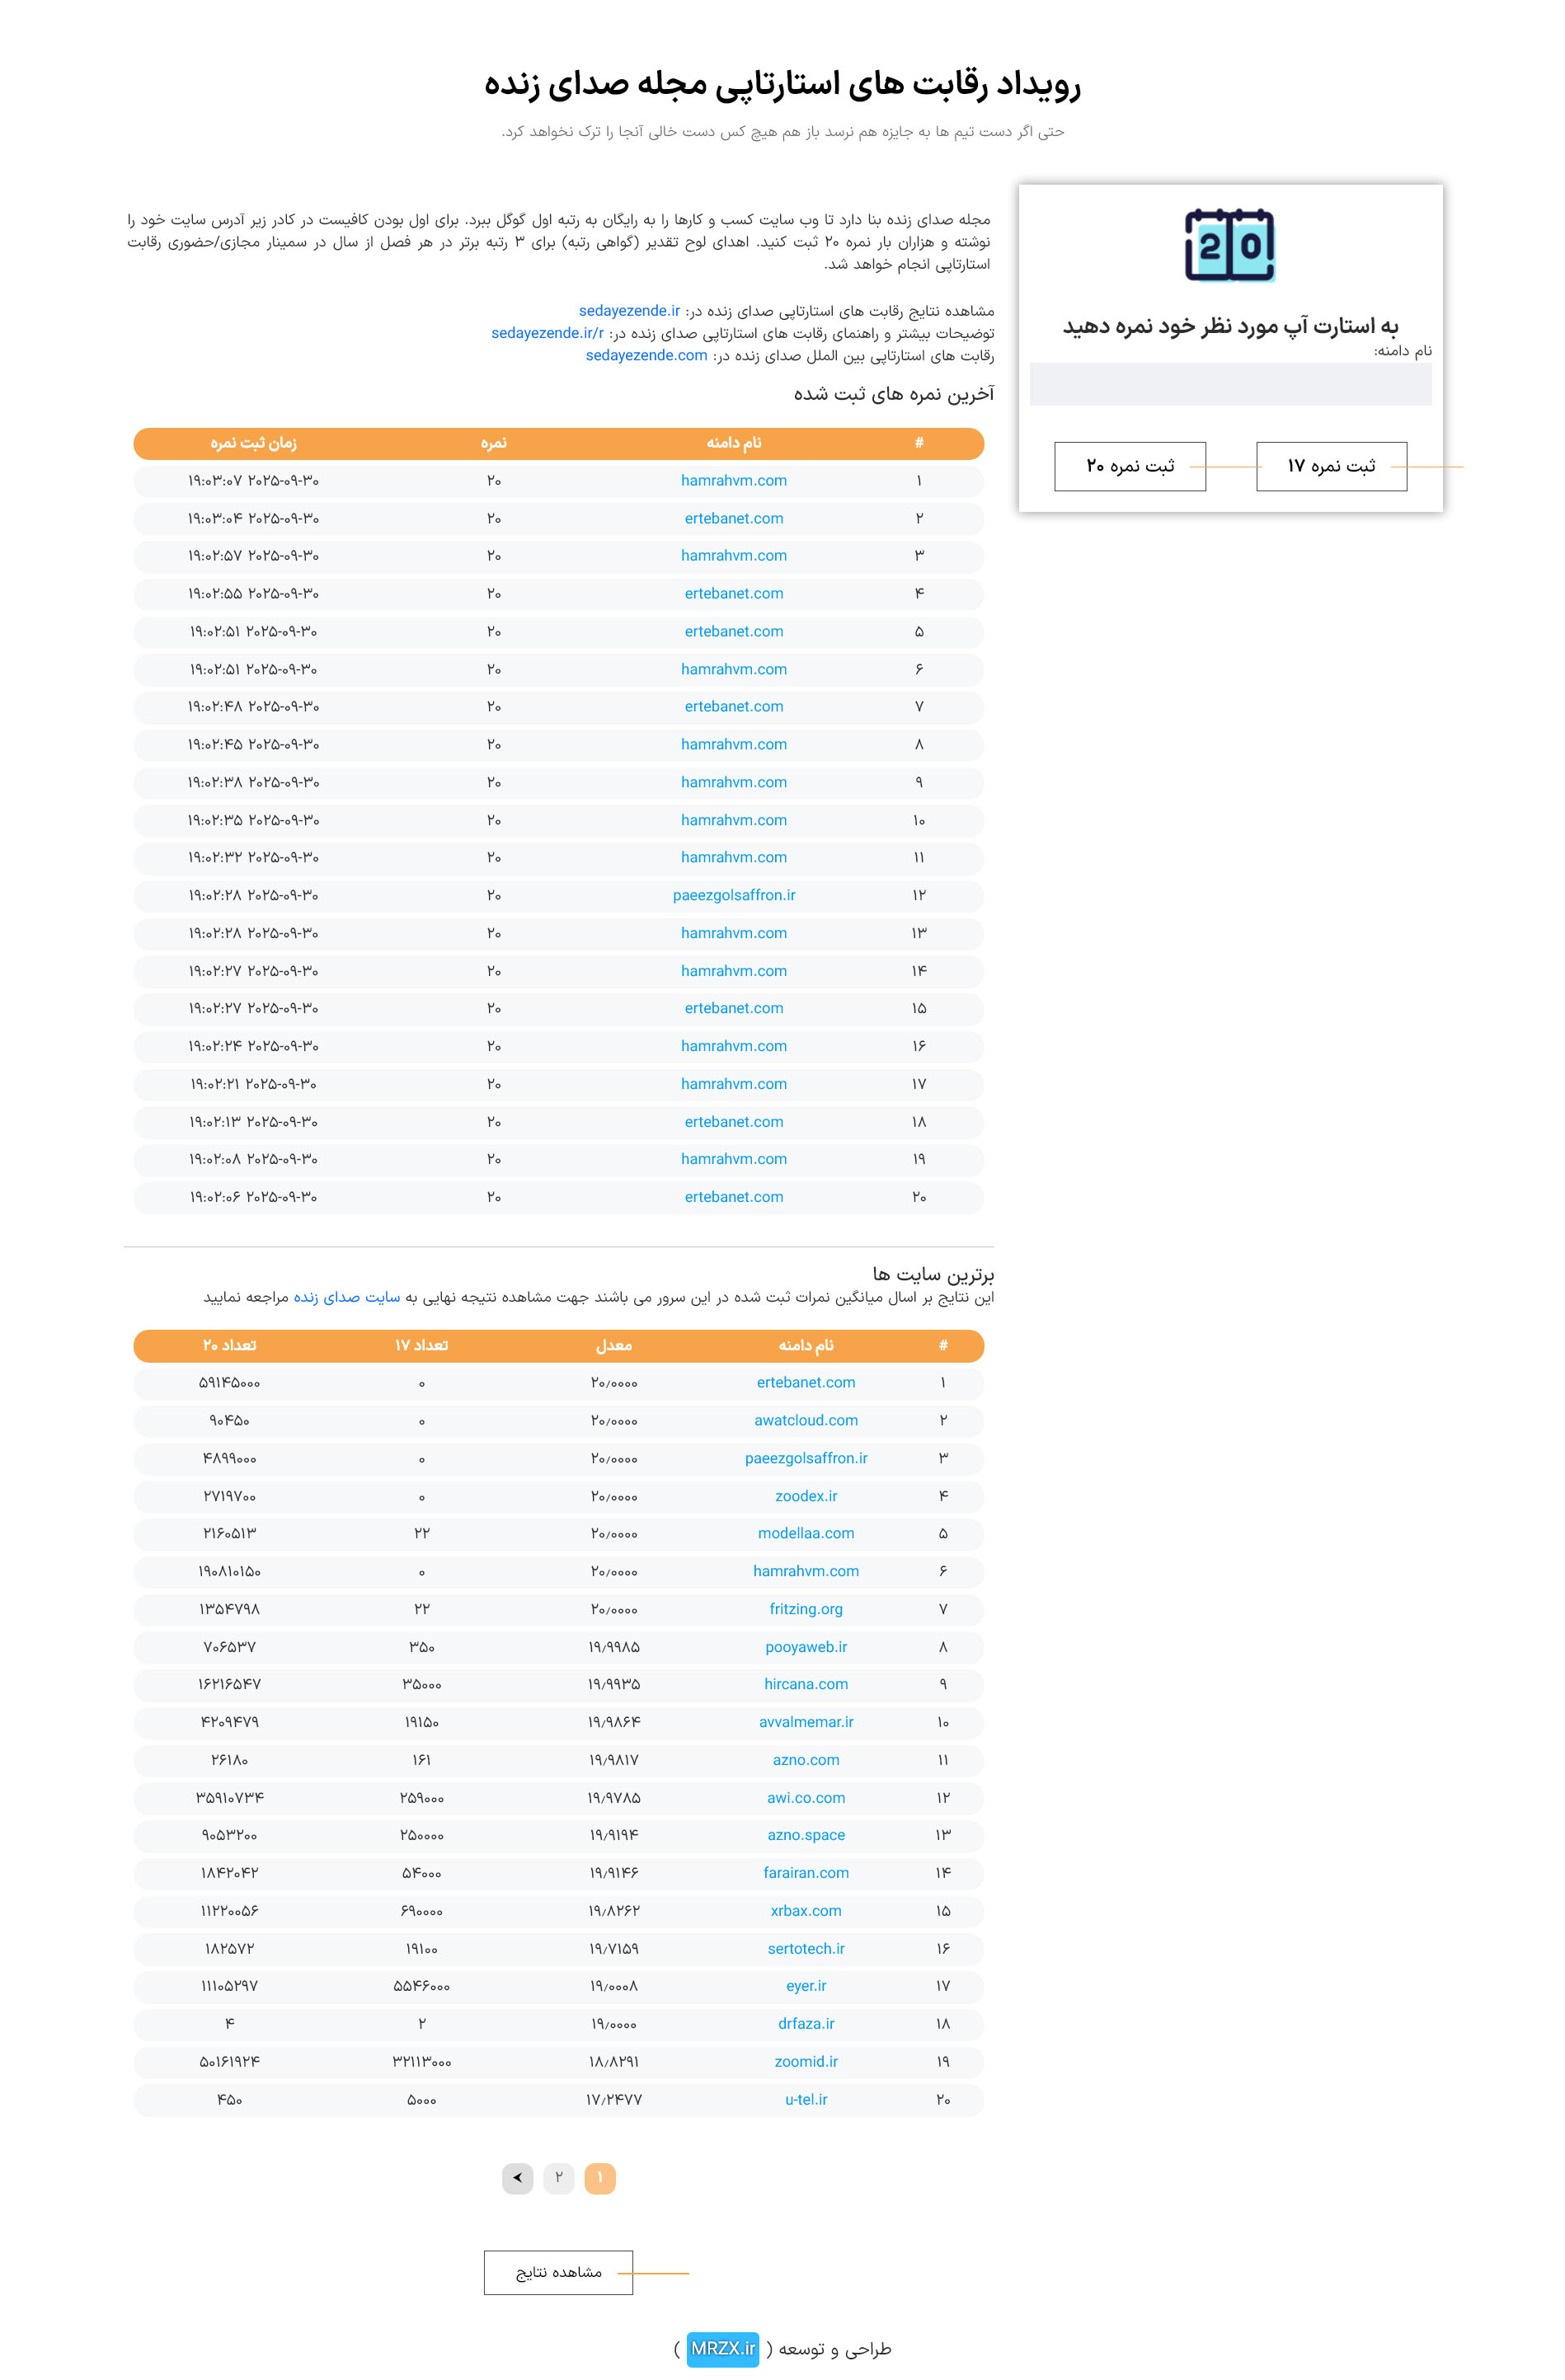Click the 'مشاهده نتایج' button

pyautogui.click(x=558, y=2272)
